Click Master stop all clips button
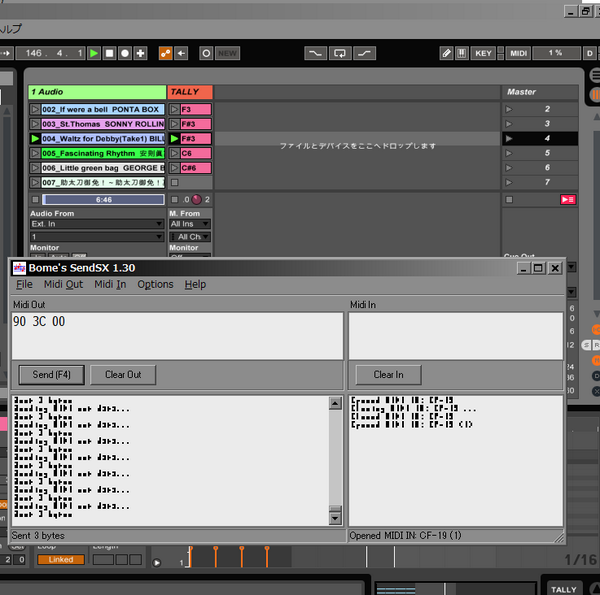Viewport: 600px width, 595px height. (509, 199)
